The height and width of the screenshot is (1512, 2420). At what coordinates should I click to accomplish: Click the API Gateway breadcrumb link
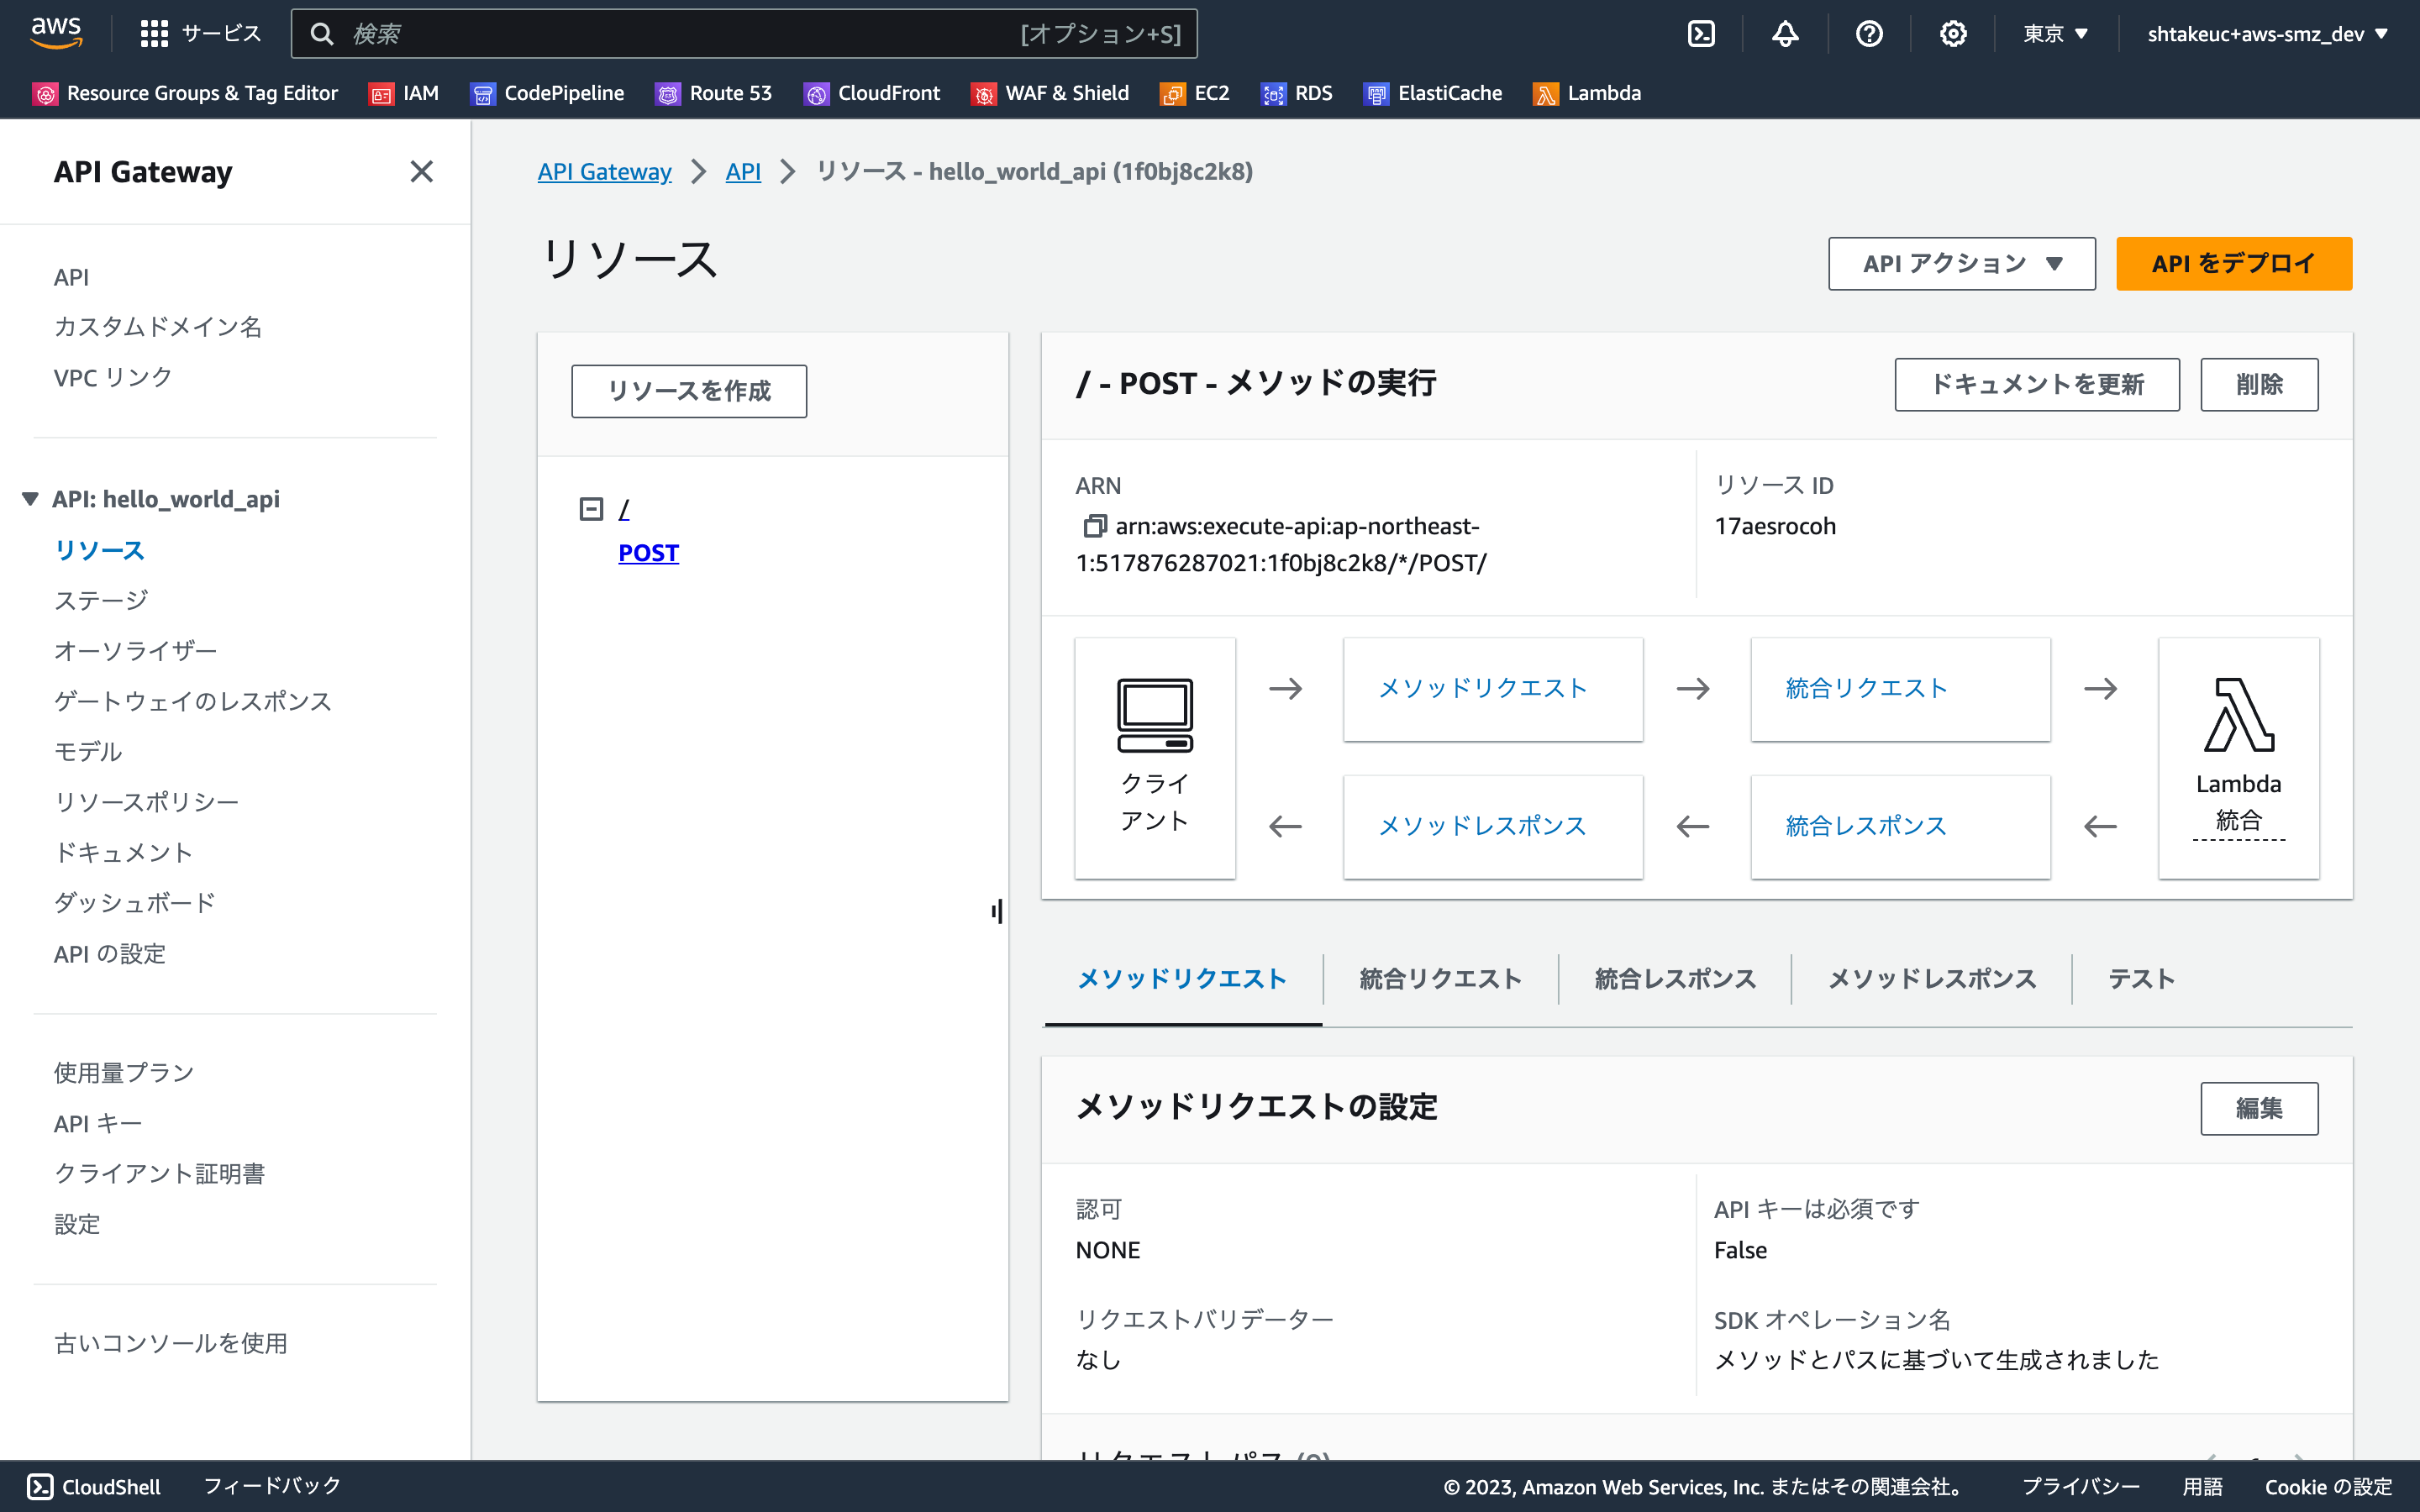coord(604,172)
